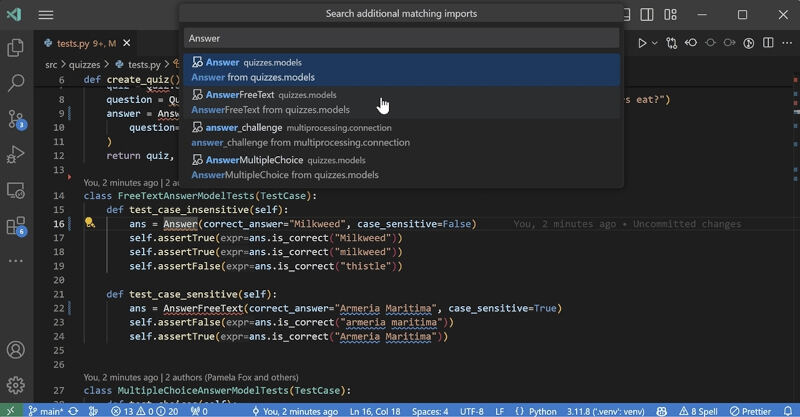Open changes compare icon in editor toolbar
Screen dimensions: 800x417
671,43
